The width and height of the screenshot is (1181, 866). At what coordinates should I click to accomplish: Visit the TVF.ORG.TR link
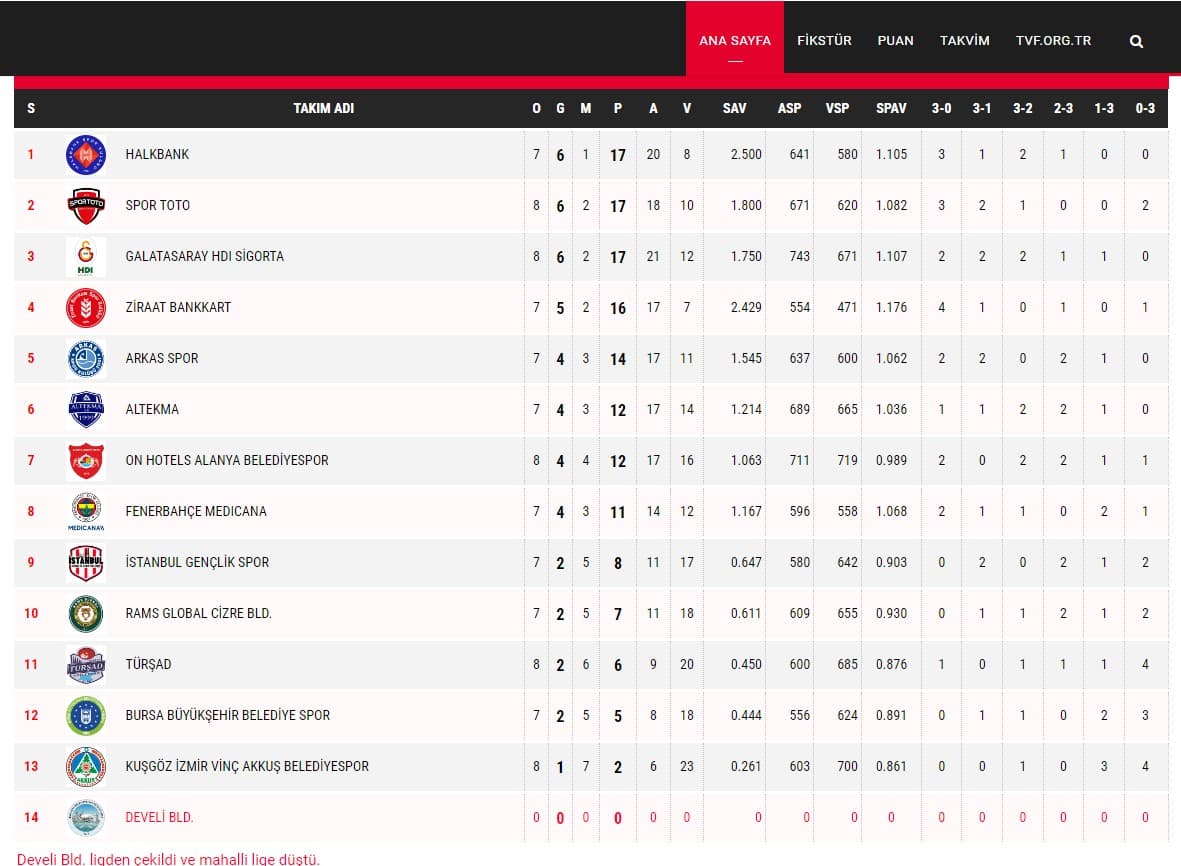(1053, 41)
